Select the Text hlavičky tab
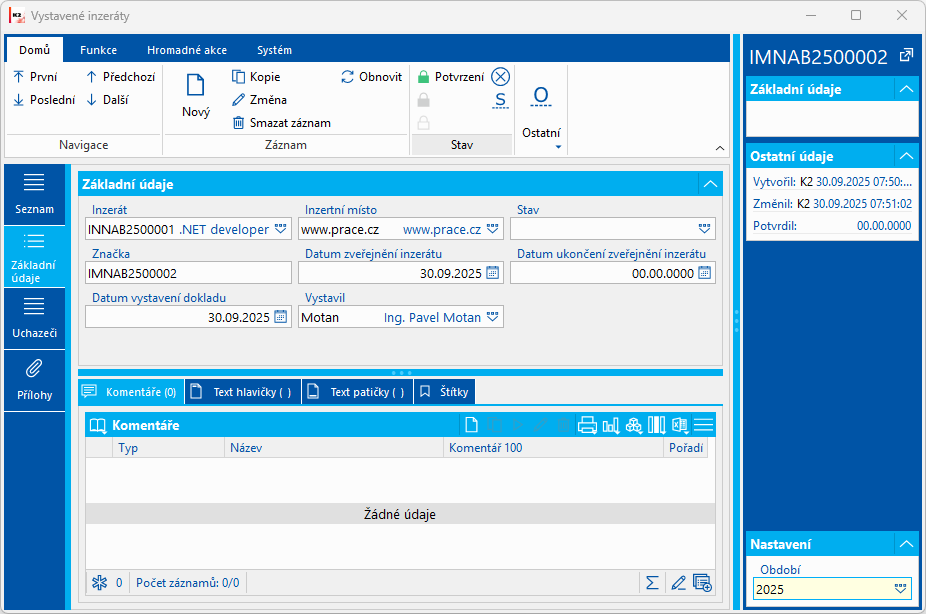This screenshot has height=614, width=926. pyautogui.click(x=243, y=392)
